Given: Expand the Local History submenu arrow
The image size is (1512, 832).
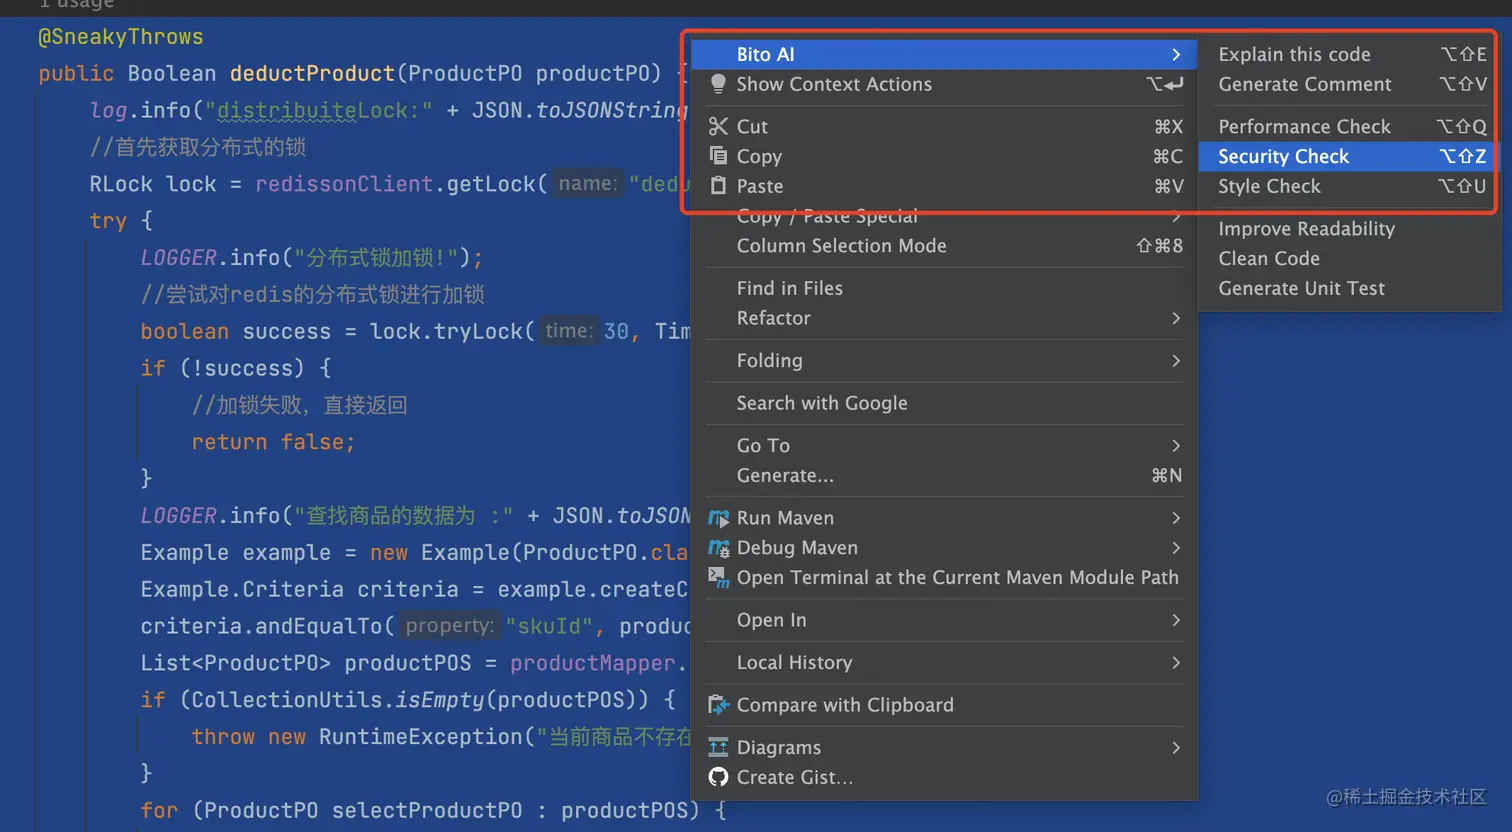Looking at the screenshot, I should click(1176, 662).
